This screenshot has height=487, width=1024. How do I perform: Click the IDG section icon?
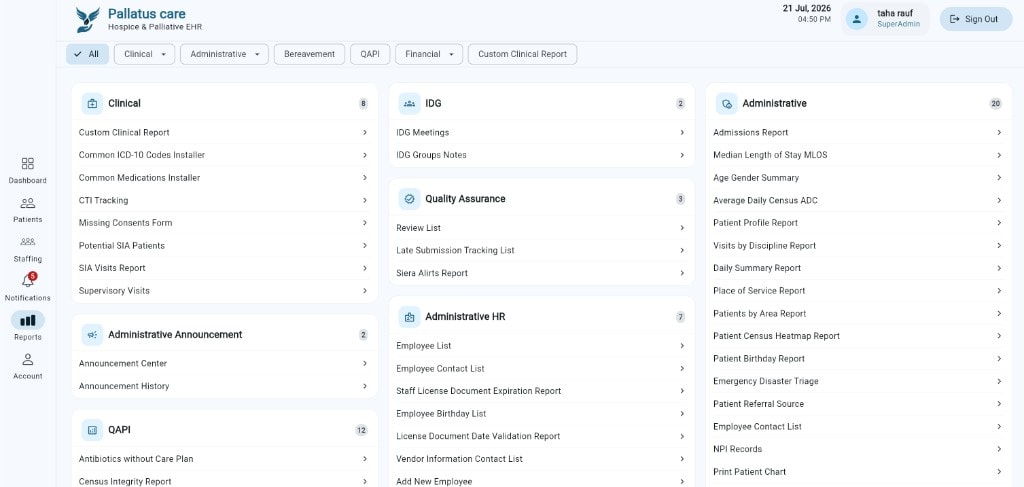(x=409, y=103)
